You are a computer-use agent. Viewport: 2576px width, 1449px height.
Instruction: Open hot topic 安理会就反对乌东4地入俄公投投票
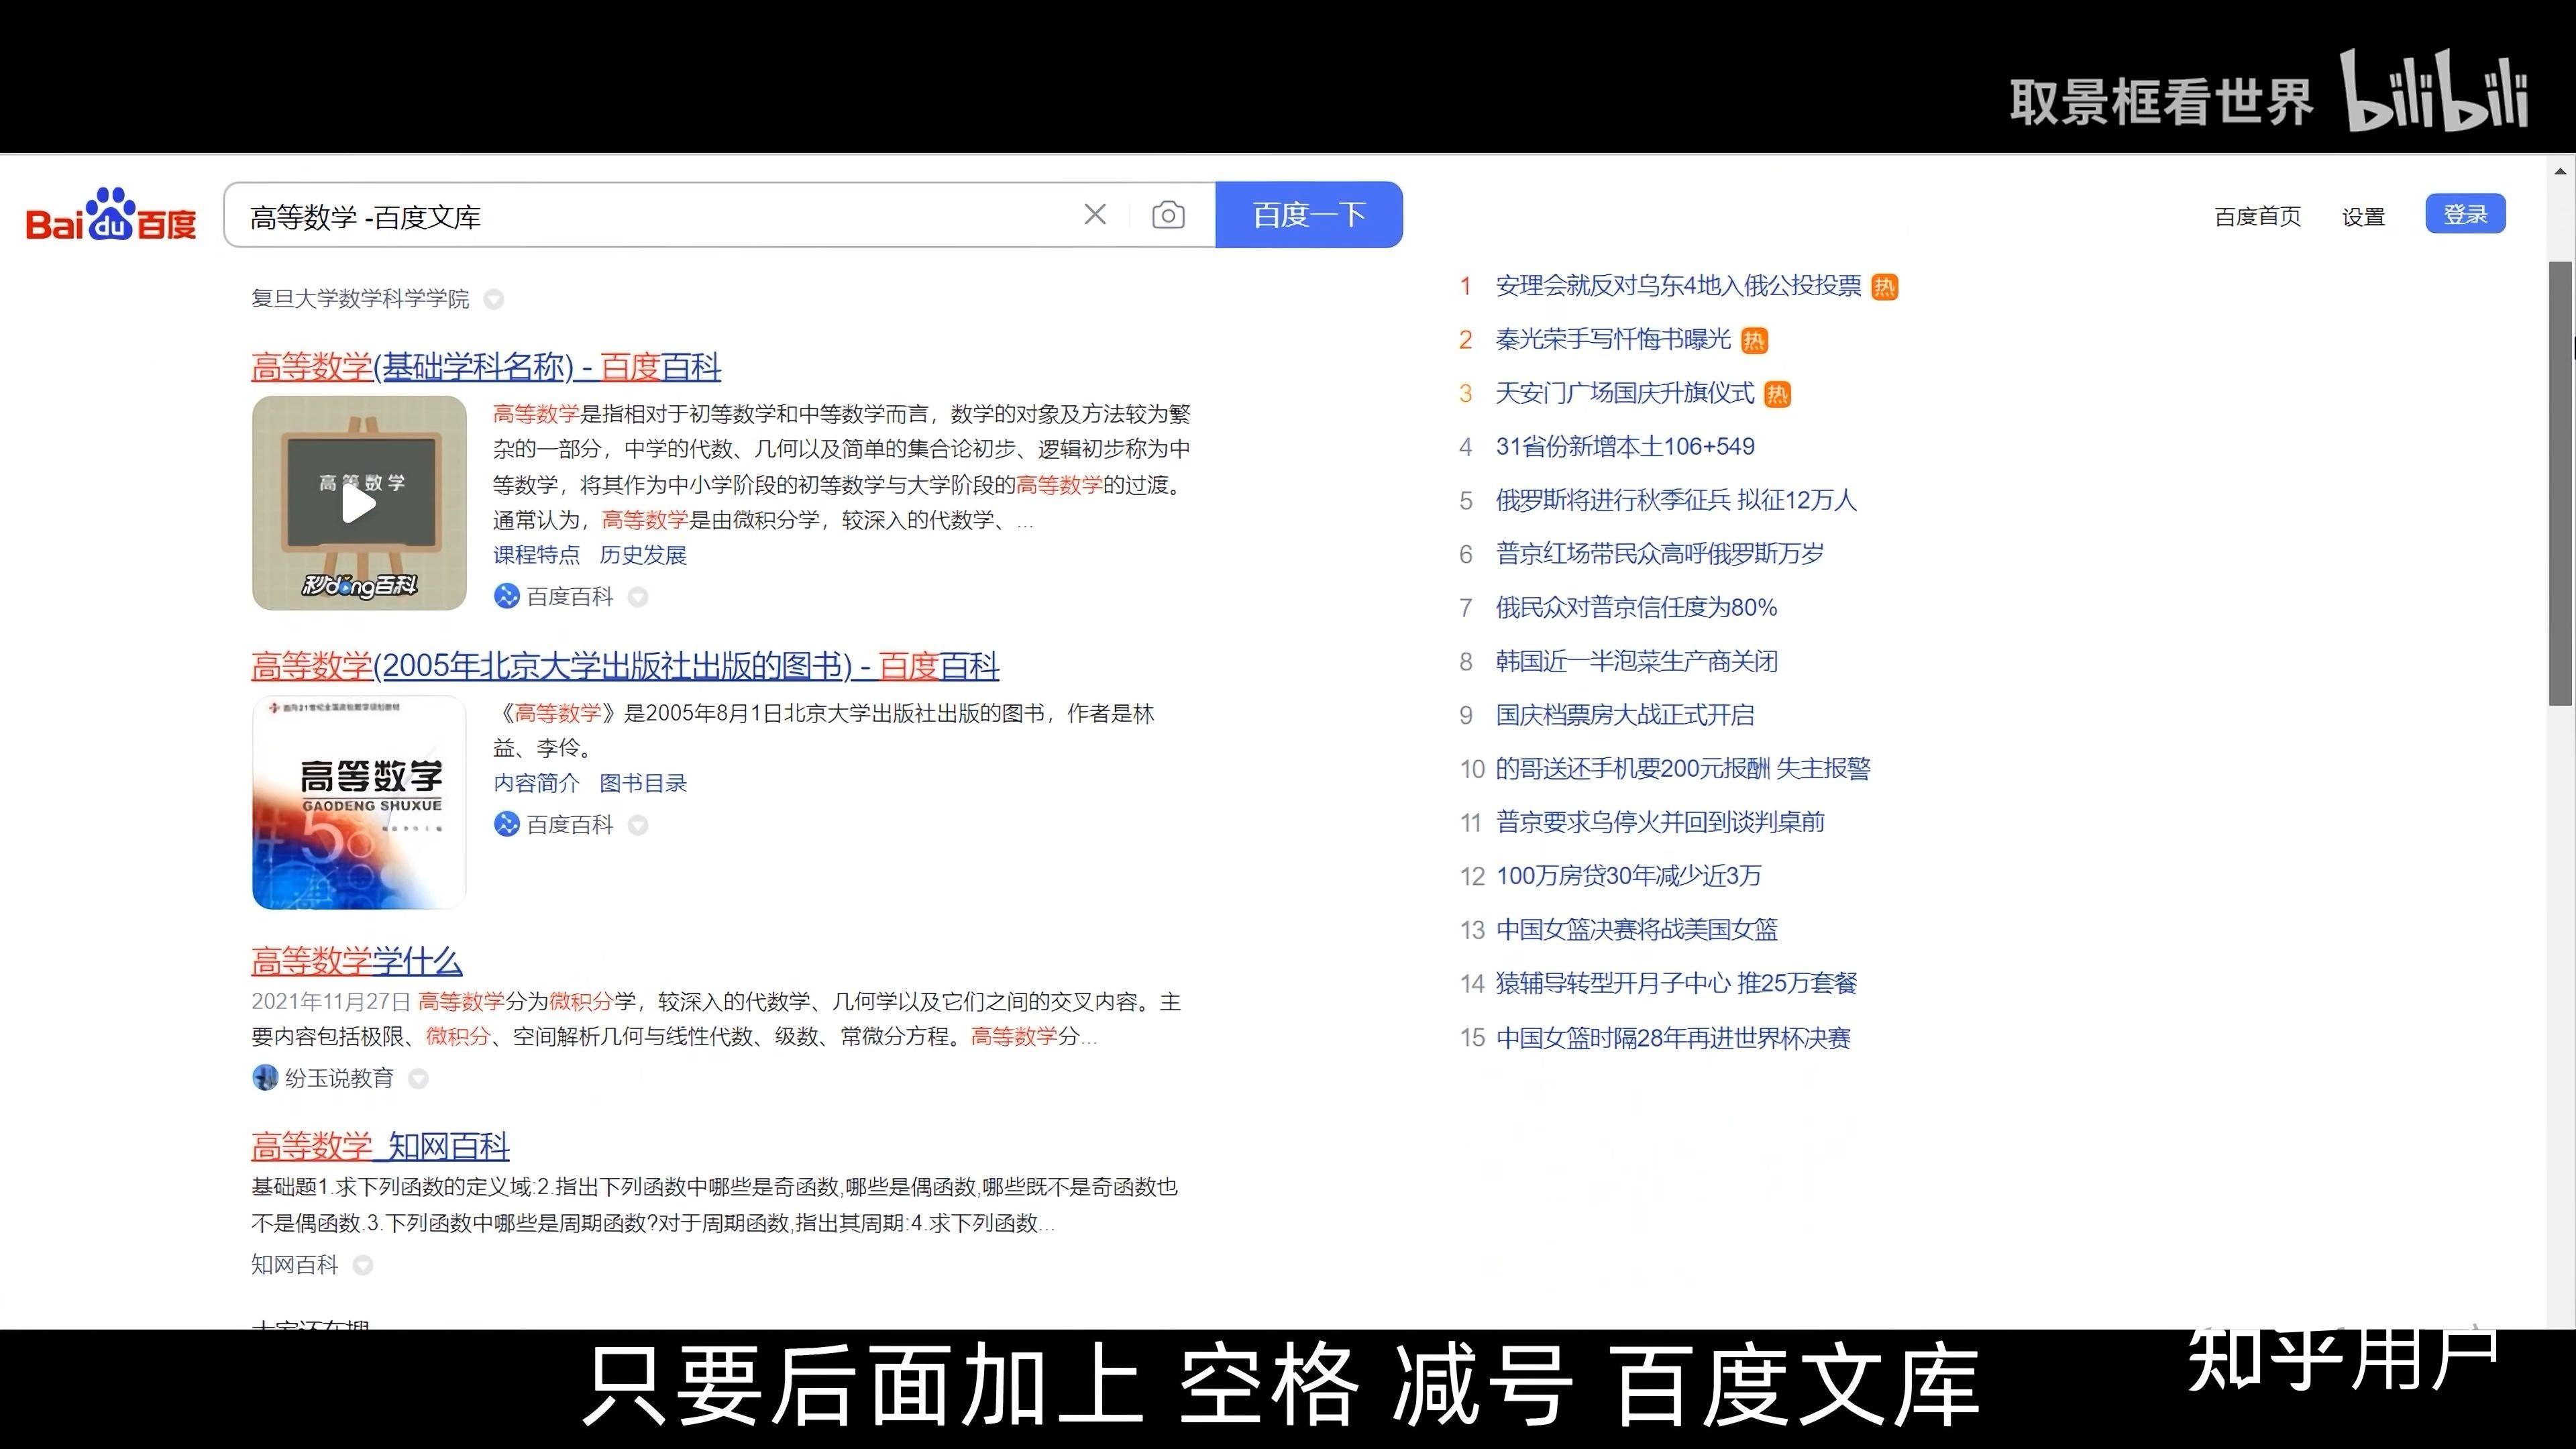point(1678,286)
